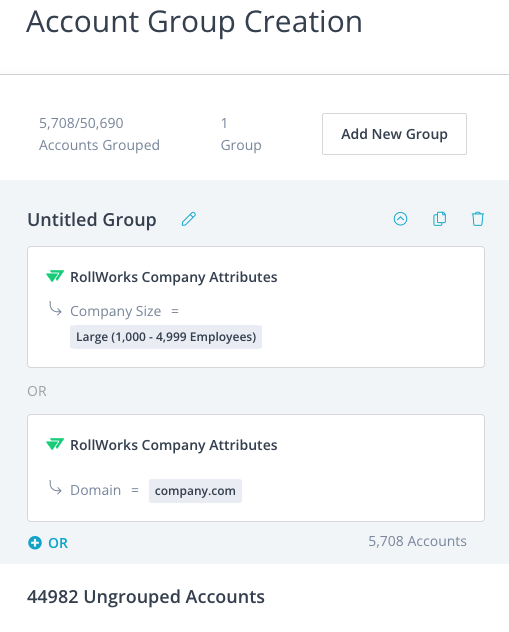Click the arrow icon beside Company Size
Screen dimensions: 509x632
55,309
